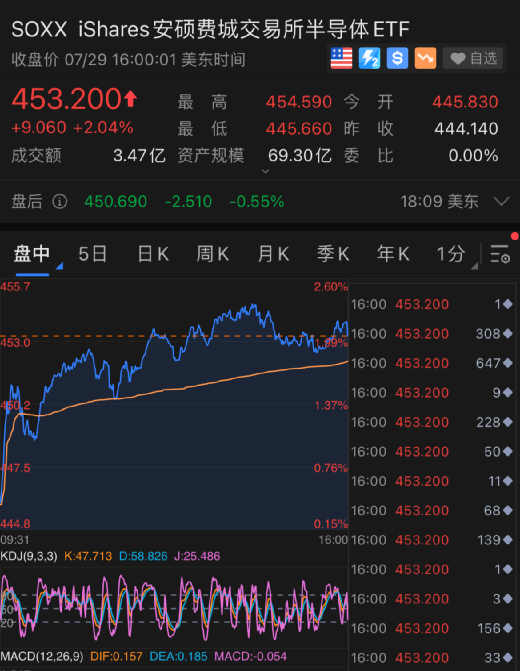Tap the diamond icon beside volume 3
The width and height of the screenshot is (520, 671).
[508, 599]
